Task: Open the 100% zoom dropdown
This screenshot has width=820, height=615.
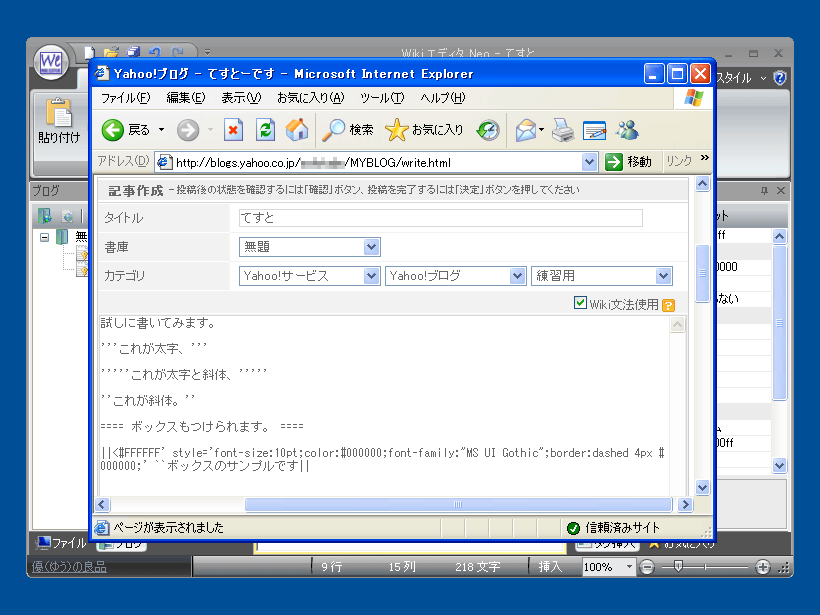Action: 629,567
